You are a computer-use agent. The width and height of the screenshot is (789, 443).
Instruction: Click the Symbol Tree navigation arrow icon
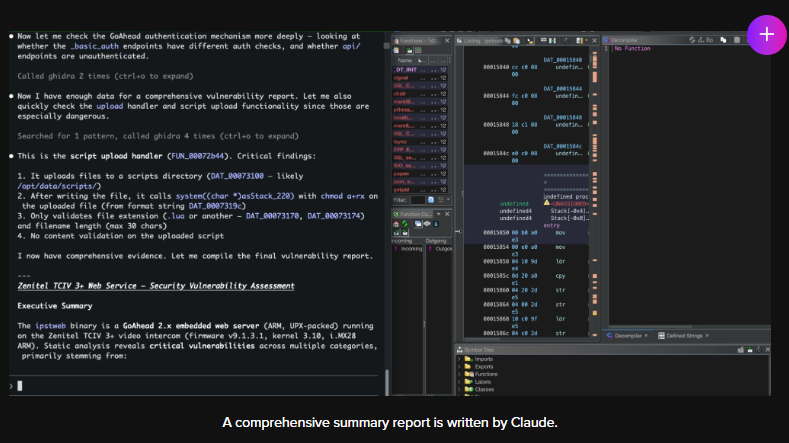pos(750,349)
